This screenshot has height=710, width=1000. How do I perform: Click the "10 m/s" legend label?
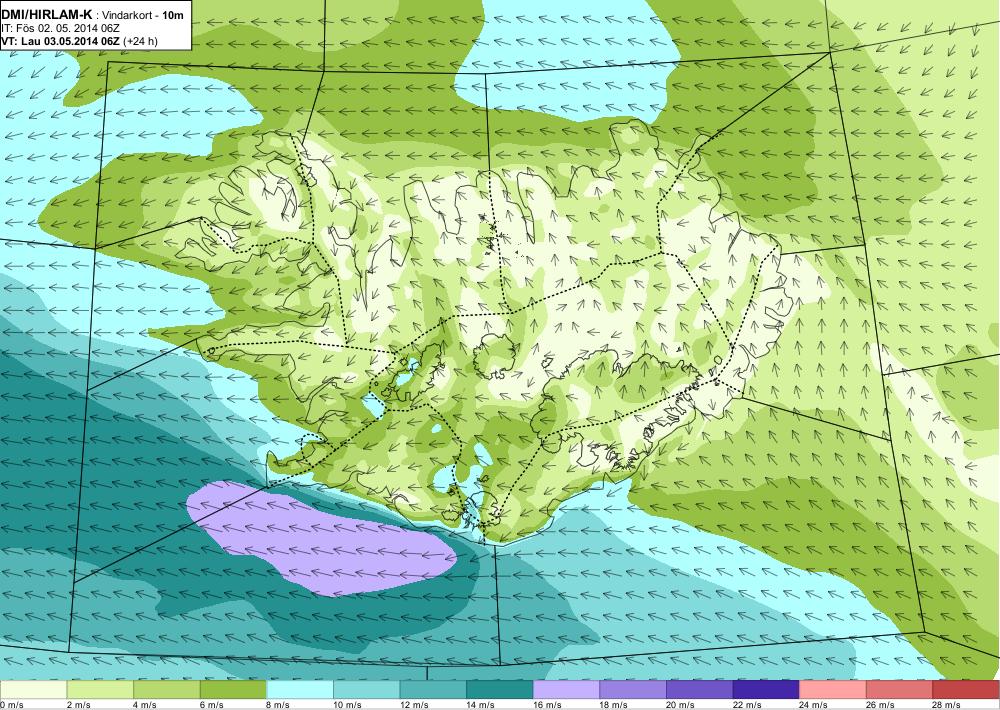coord(348,705)
